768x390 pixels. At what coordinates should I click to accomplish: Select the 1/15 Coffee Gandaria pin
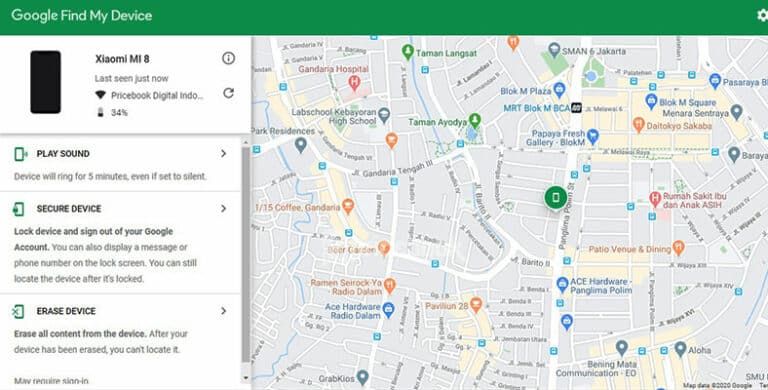348,206
